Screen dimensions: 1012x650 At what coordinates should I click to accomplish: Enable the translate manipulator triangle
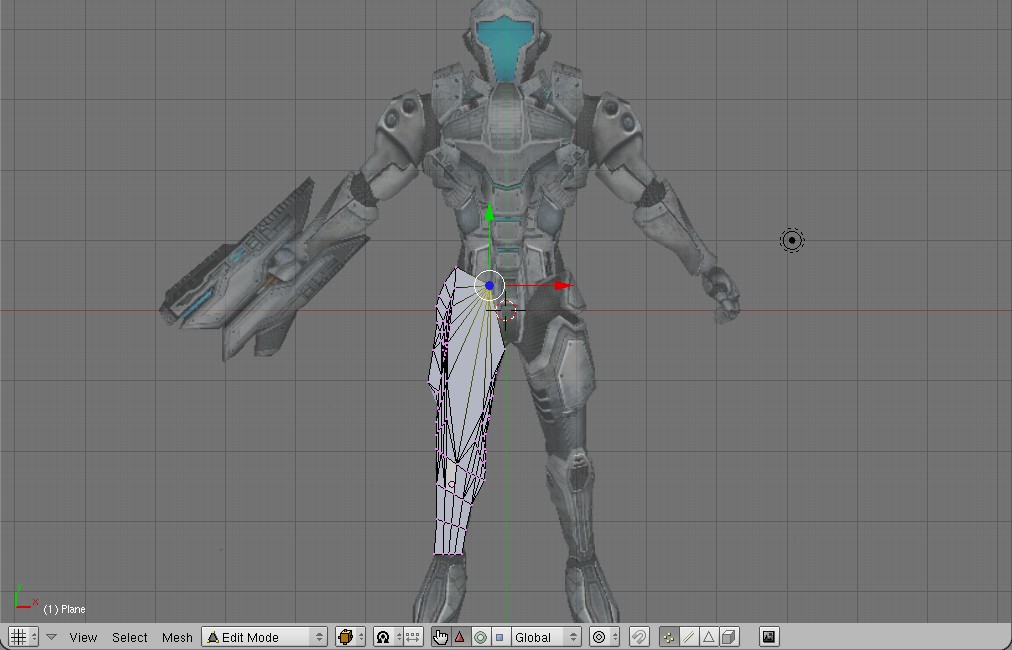(460, 637)
